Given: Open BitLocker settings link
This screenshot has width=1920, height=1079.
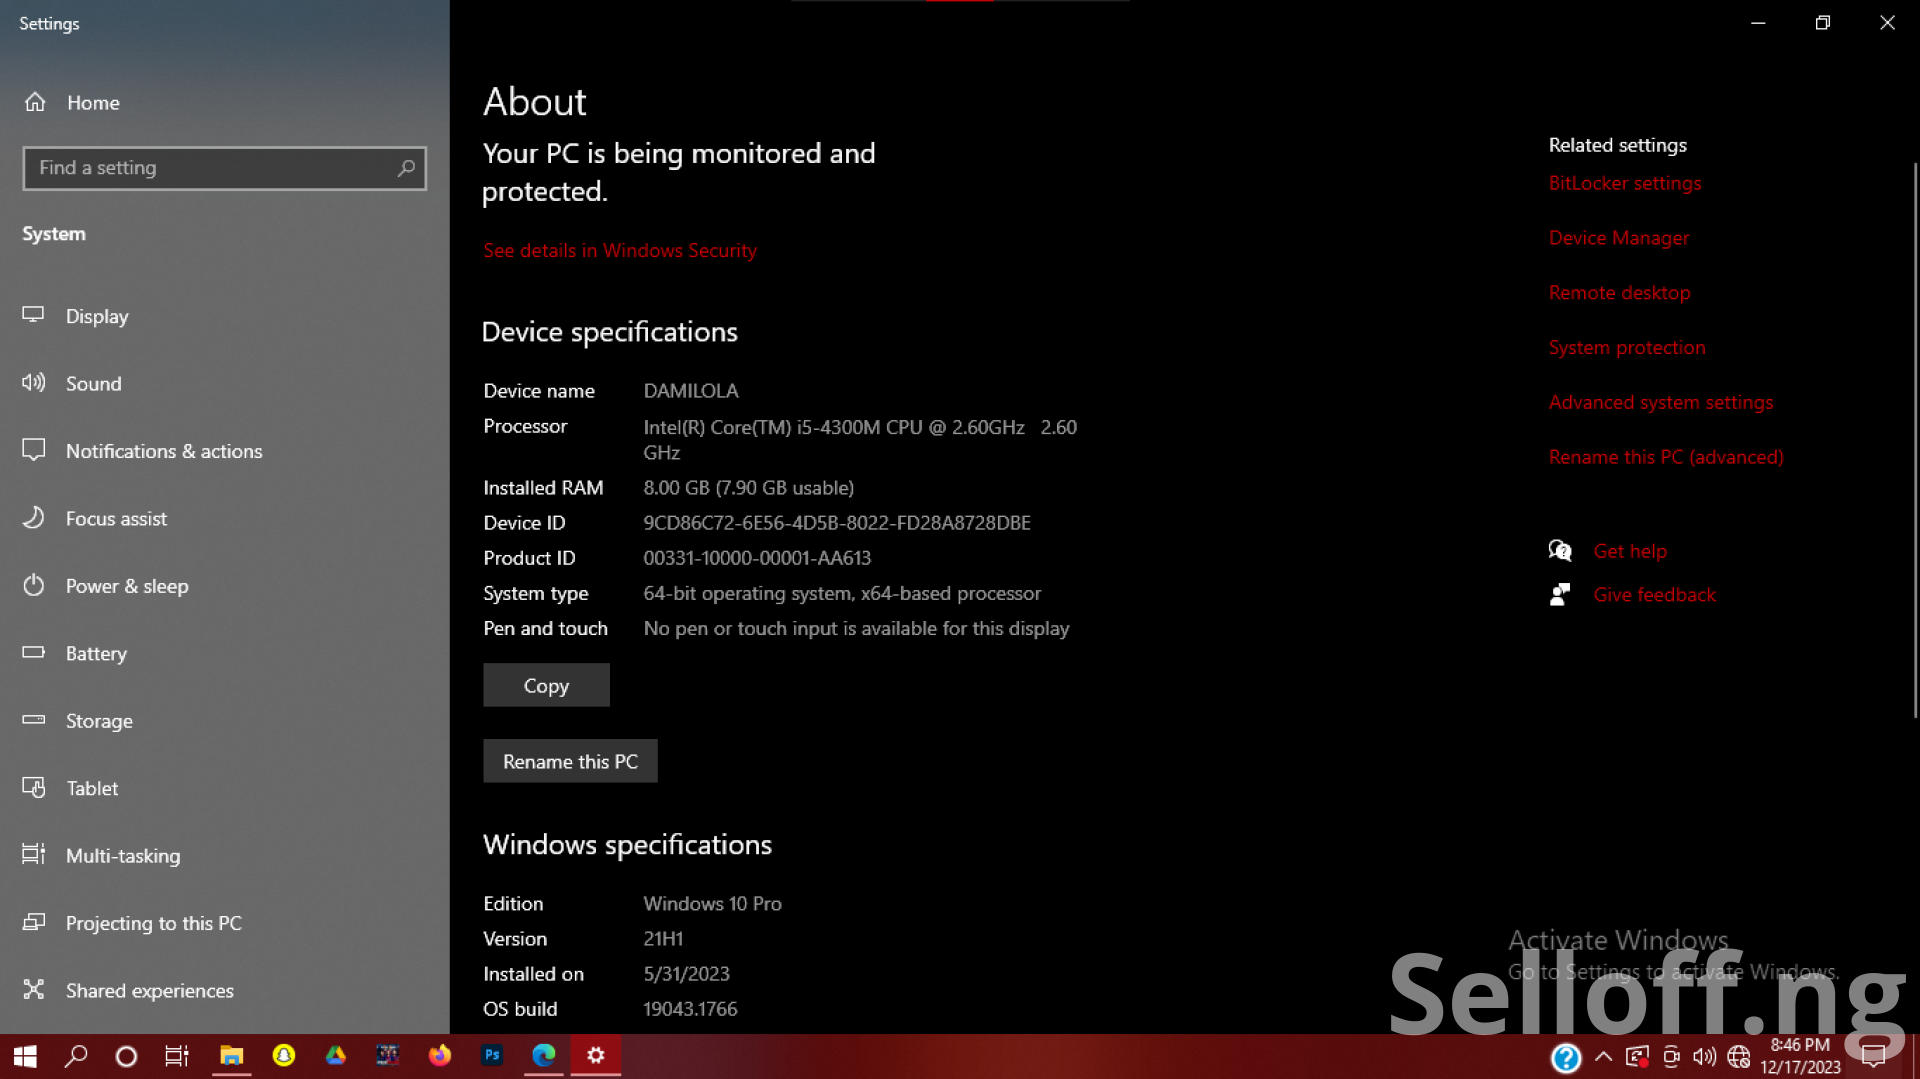Looking at the screenshot, I should [x=1625, y=183].
